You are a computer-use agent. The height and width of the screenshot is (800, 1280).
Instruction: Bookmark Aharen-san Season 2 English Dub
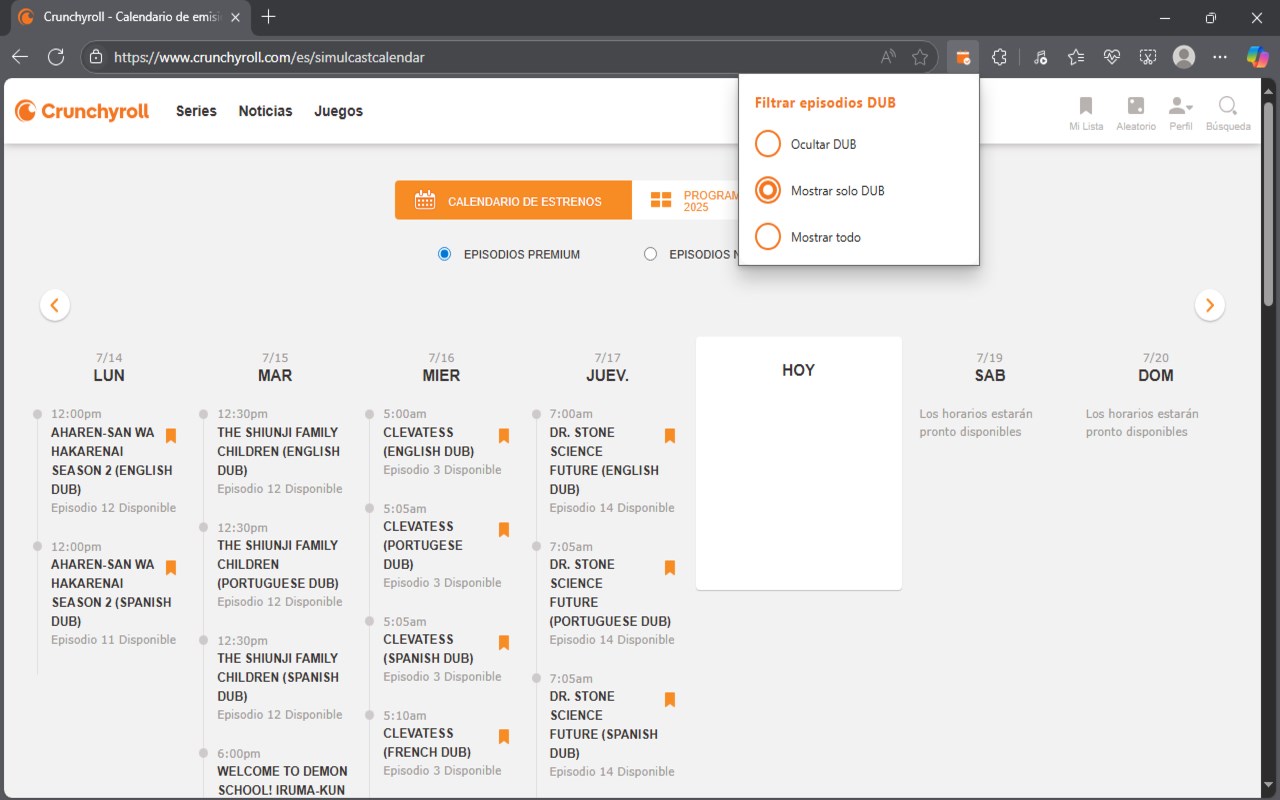pyautogui.click(x=171, y=436)
